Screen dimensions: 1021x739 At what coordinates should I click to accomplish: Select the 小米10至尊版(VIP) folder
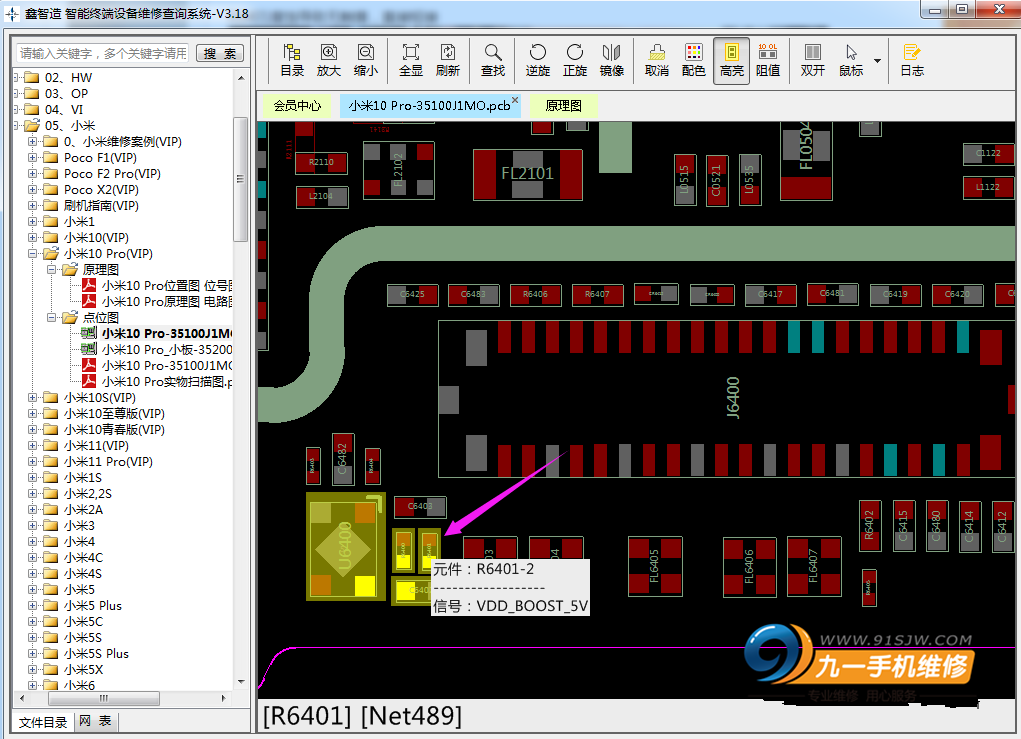pyautogui.click(x=114, y=413)
